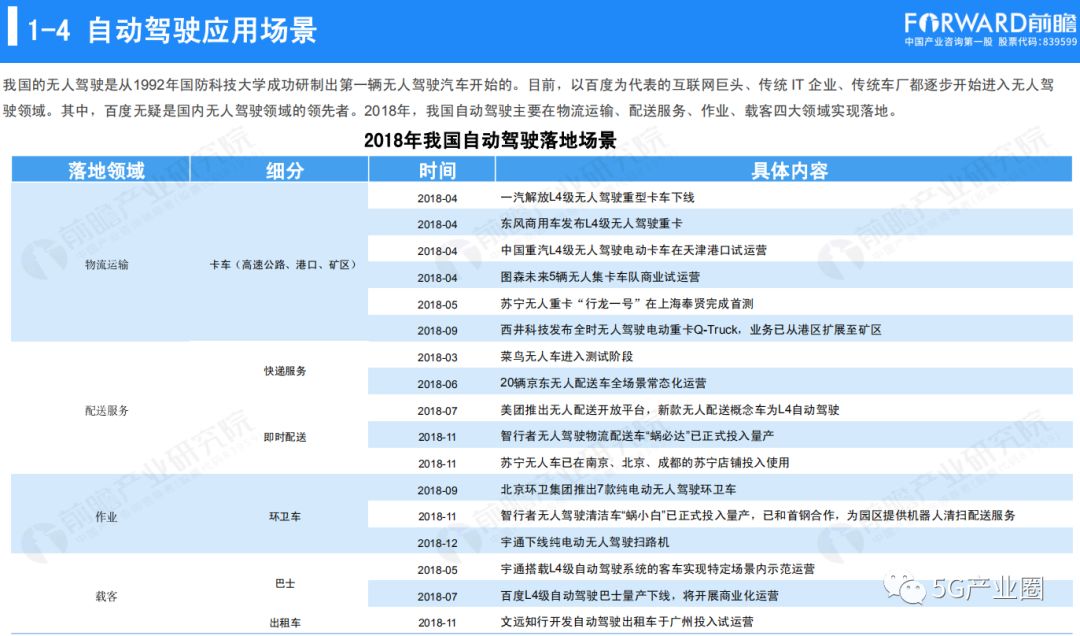This screenshot has width=1080, height=636.
Task: Click row 宇通搭载L4级自动驾驶系统的客车
Action: tap(657, 569)
